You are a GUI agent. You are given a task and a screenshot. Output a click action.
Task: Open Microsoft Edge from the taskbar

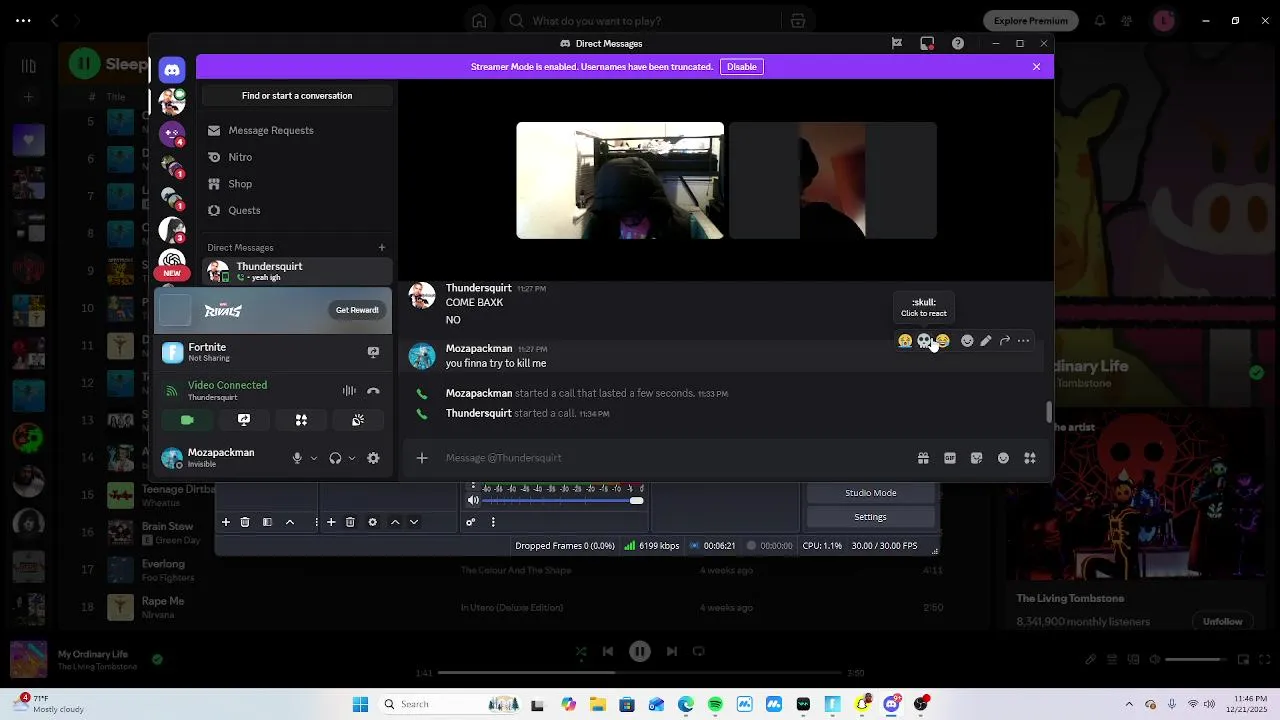tap(686, 704)
